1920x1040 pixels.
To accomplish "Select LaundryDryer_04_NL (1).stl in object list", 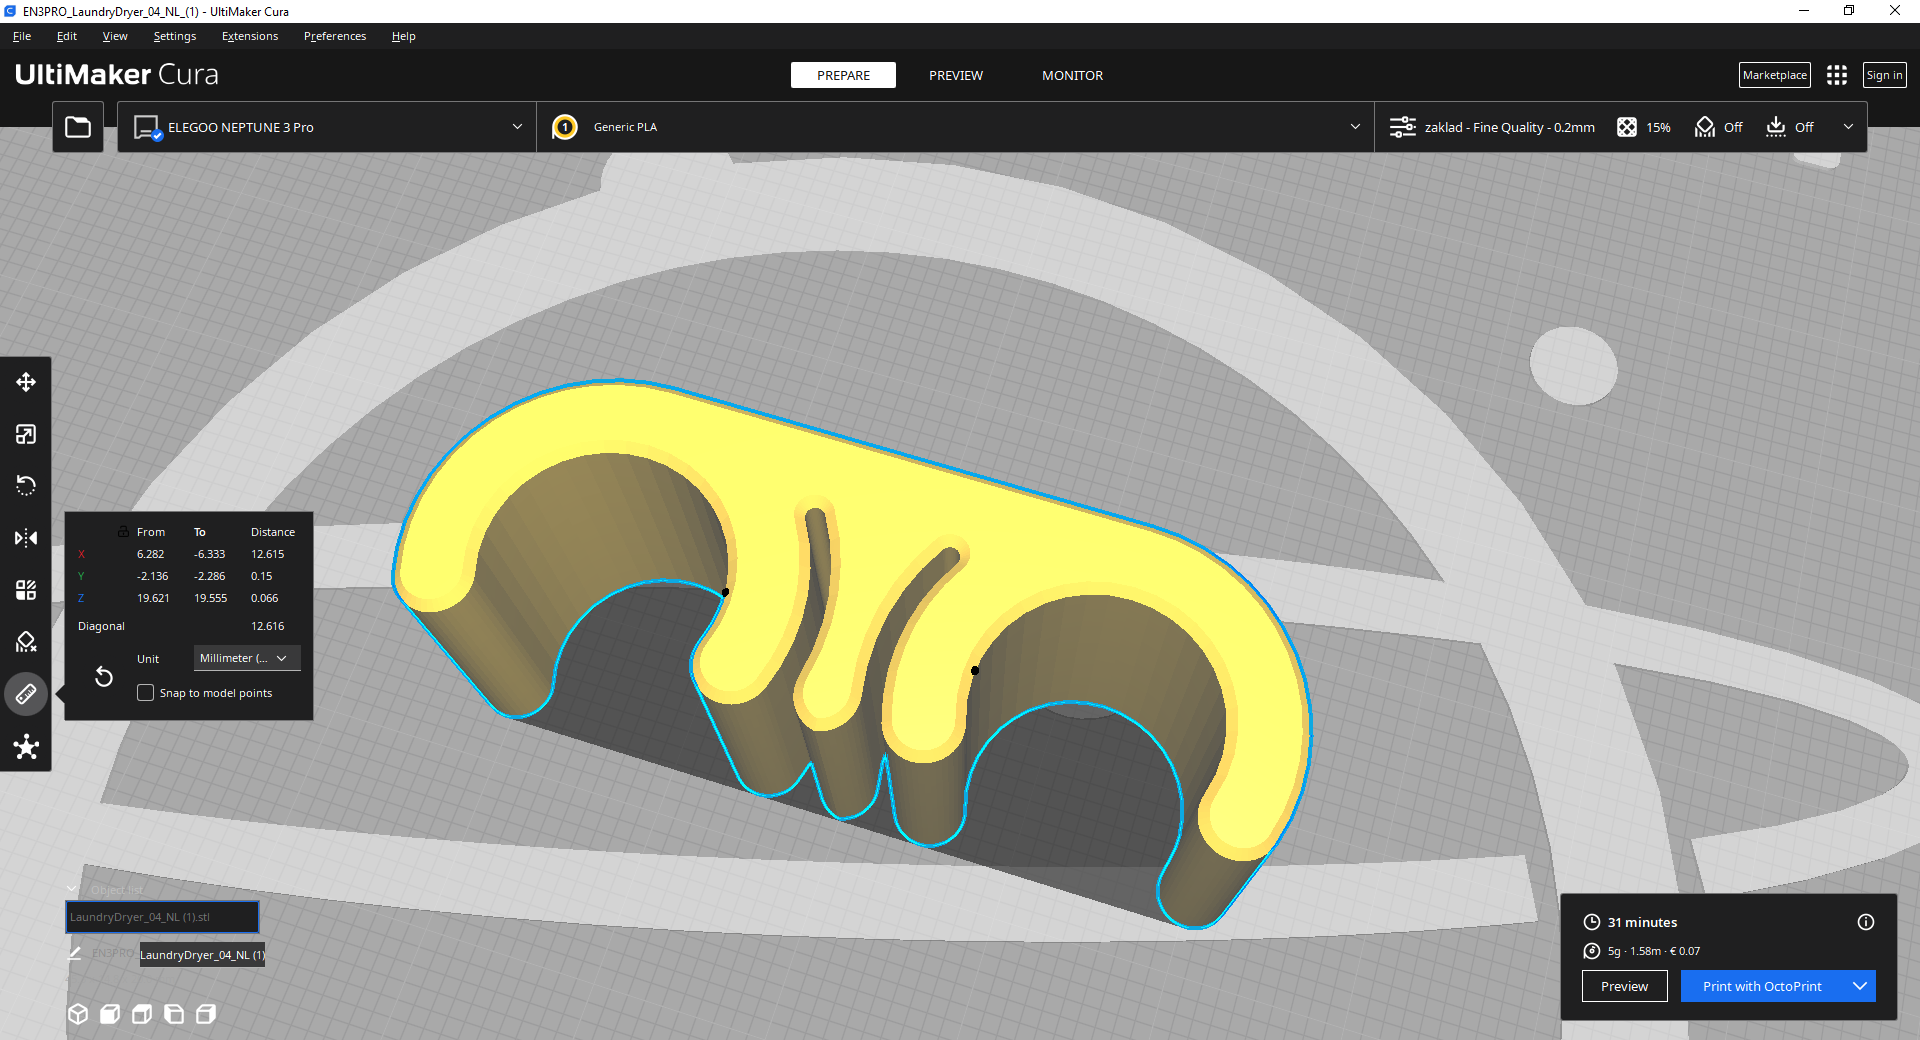I will point(162,917).
